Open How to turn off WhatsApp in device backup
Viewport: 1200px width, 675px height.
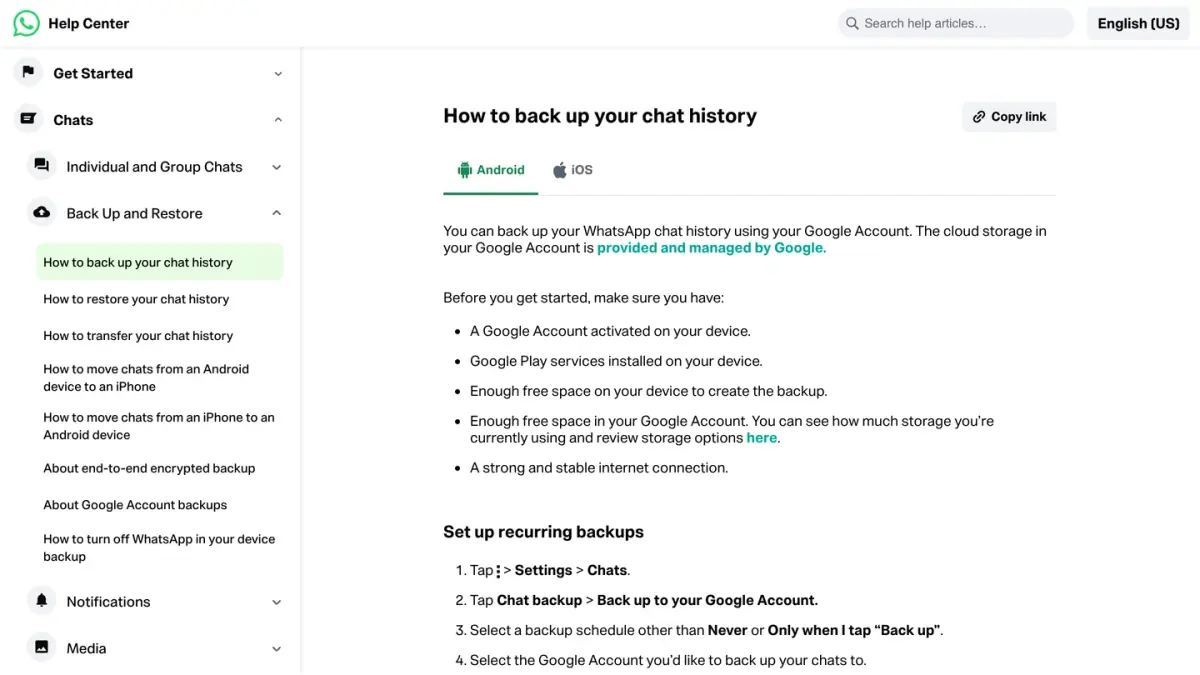[159, 548]
